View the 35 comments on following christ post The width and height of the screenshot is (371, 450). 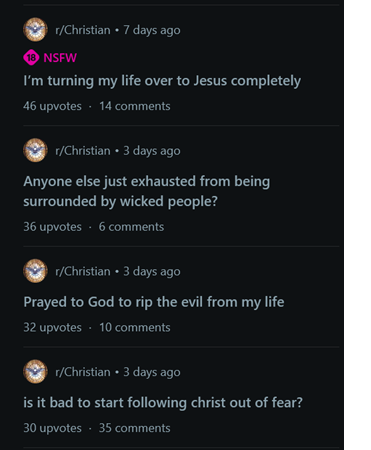coord(135,428)
